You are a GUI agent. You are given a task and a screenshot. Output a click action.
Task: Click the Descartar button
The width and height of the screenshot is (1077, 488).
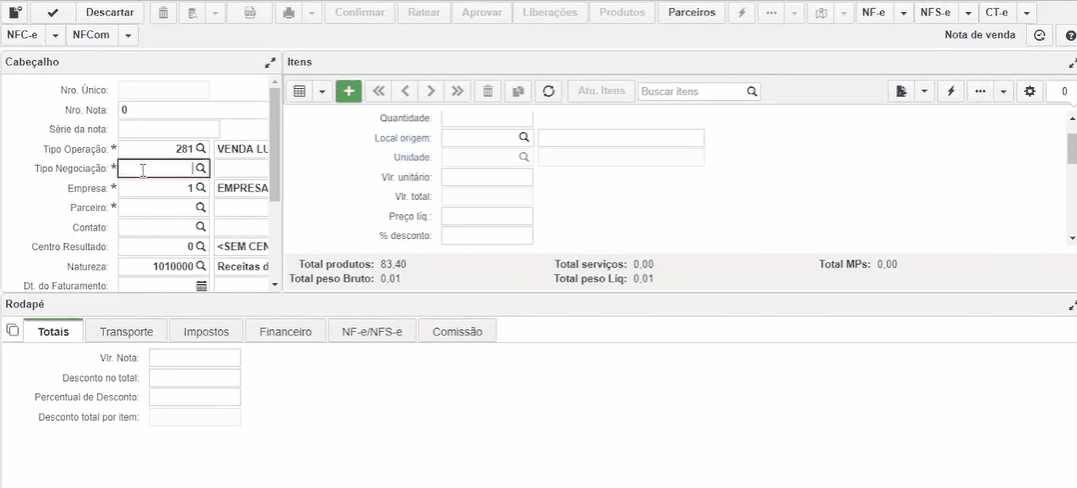(x=110, y=12)
